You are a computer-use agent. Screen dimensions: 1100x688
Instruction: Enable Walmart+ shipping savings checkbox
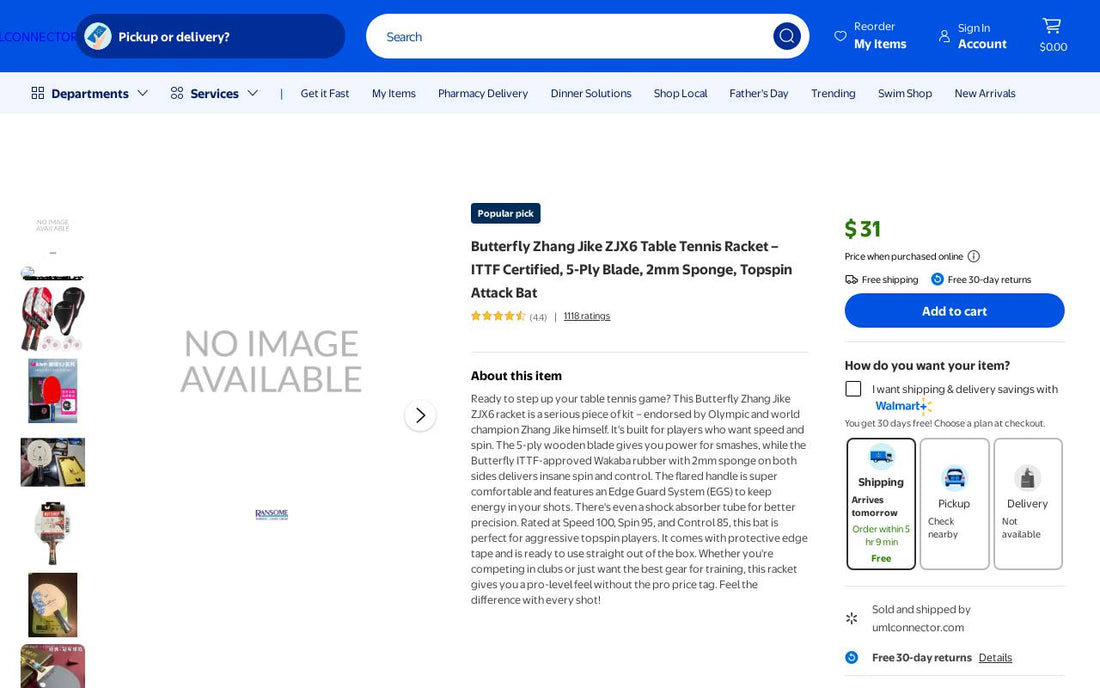pyautogui.click(x=853, y=389)
